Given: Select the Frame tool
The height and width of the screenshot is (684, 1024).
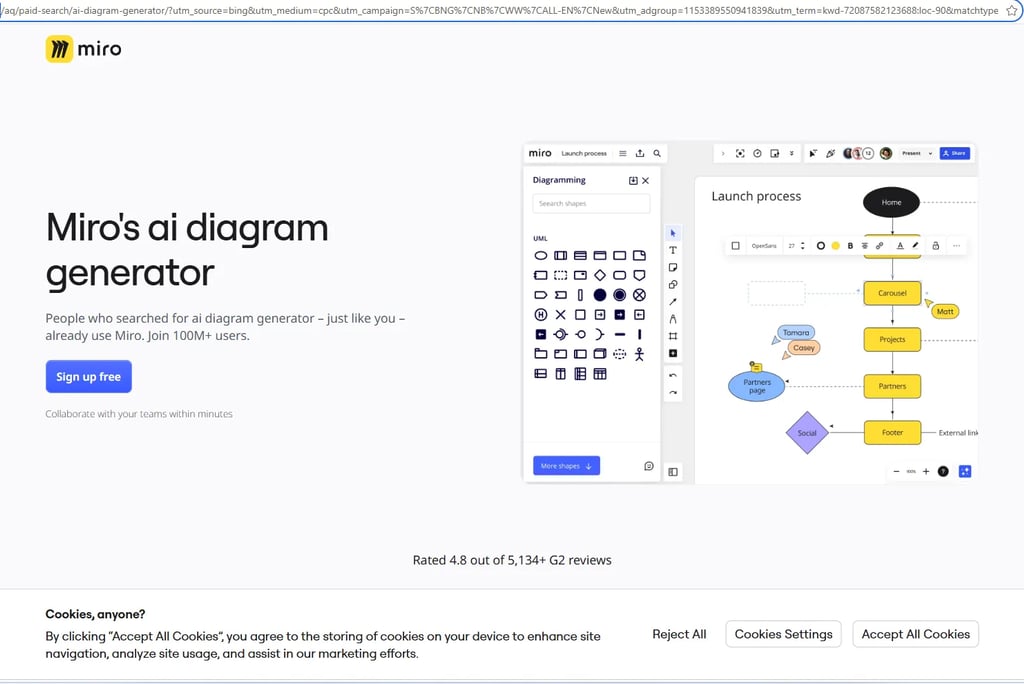Looking at the screenshot, I should [673, 336].
